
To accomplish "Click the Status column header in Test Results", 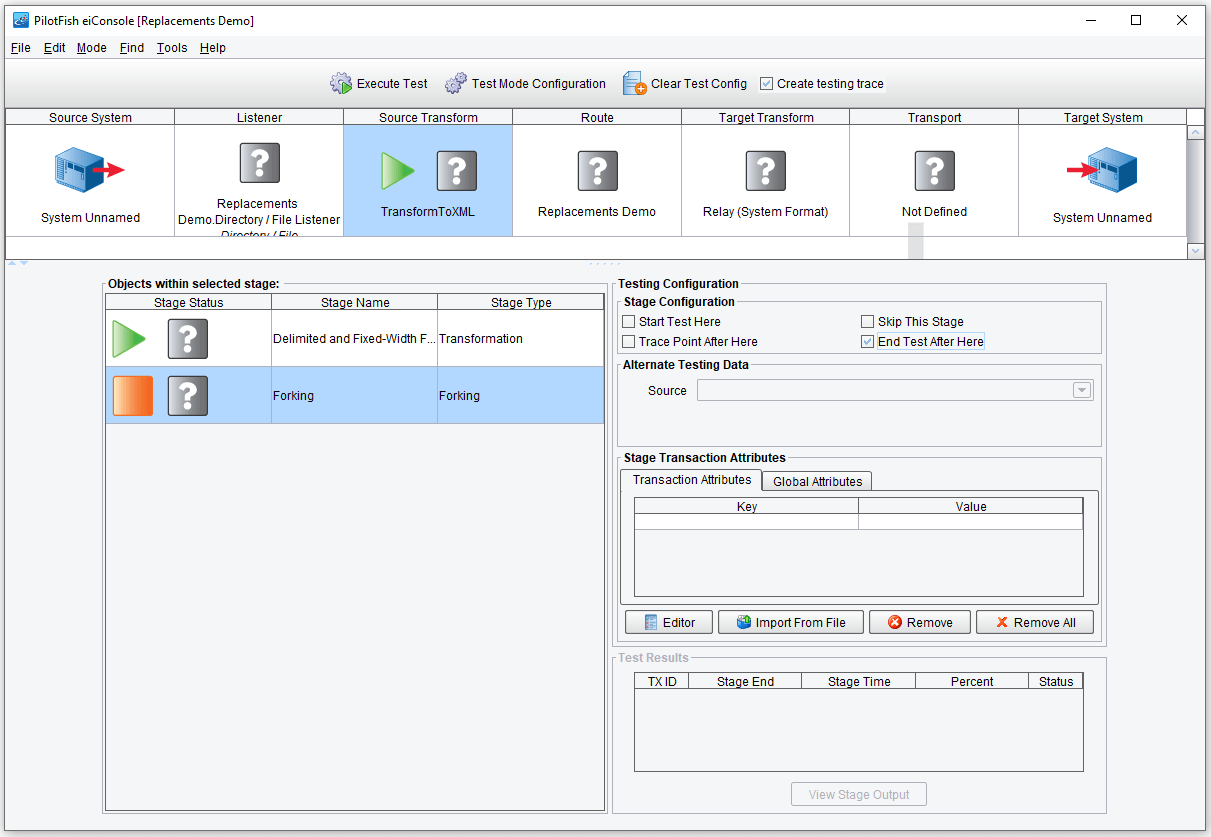I will point(1056,681).
